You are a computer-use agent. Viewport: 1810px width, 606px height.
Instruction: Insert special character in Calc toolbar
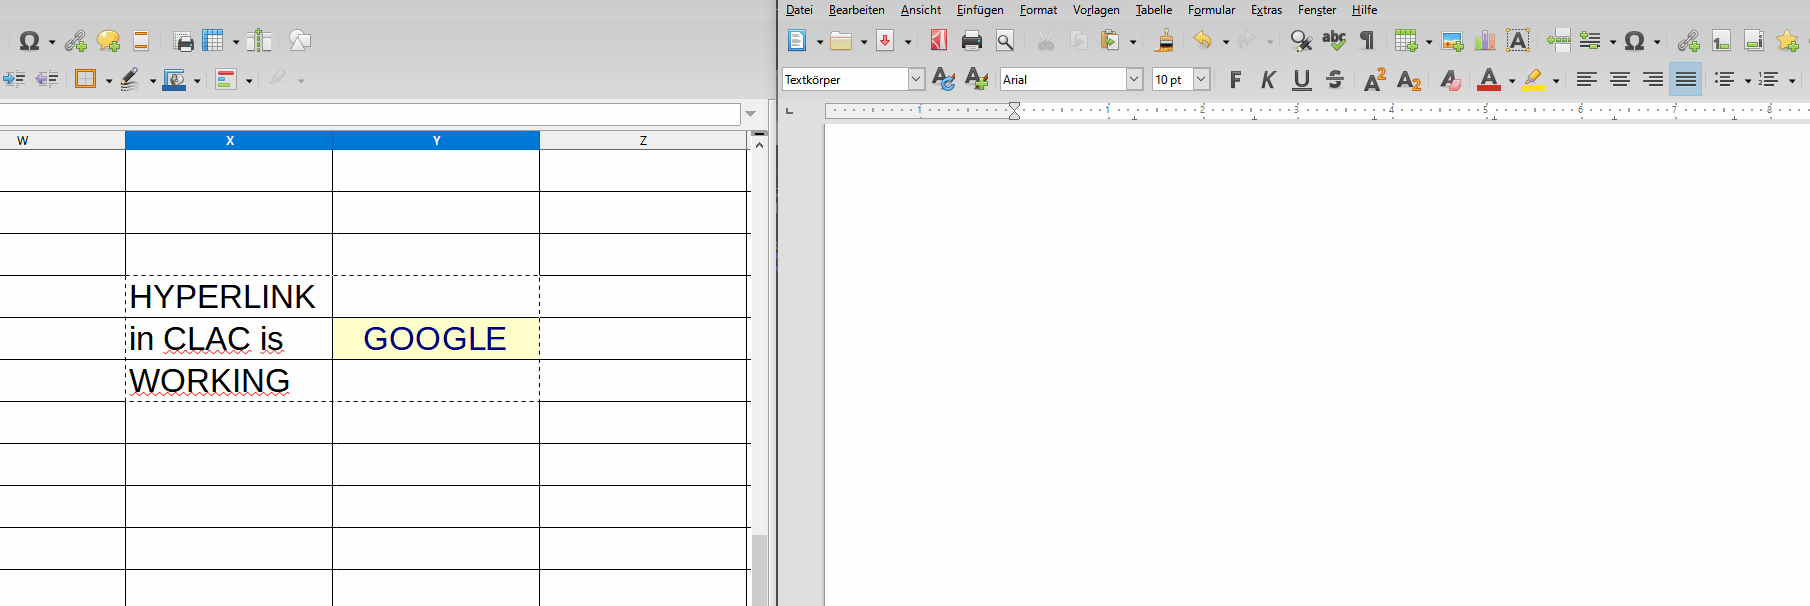pyautogui.click(x=30, y=41)
